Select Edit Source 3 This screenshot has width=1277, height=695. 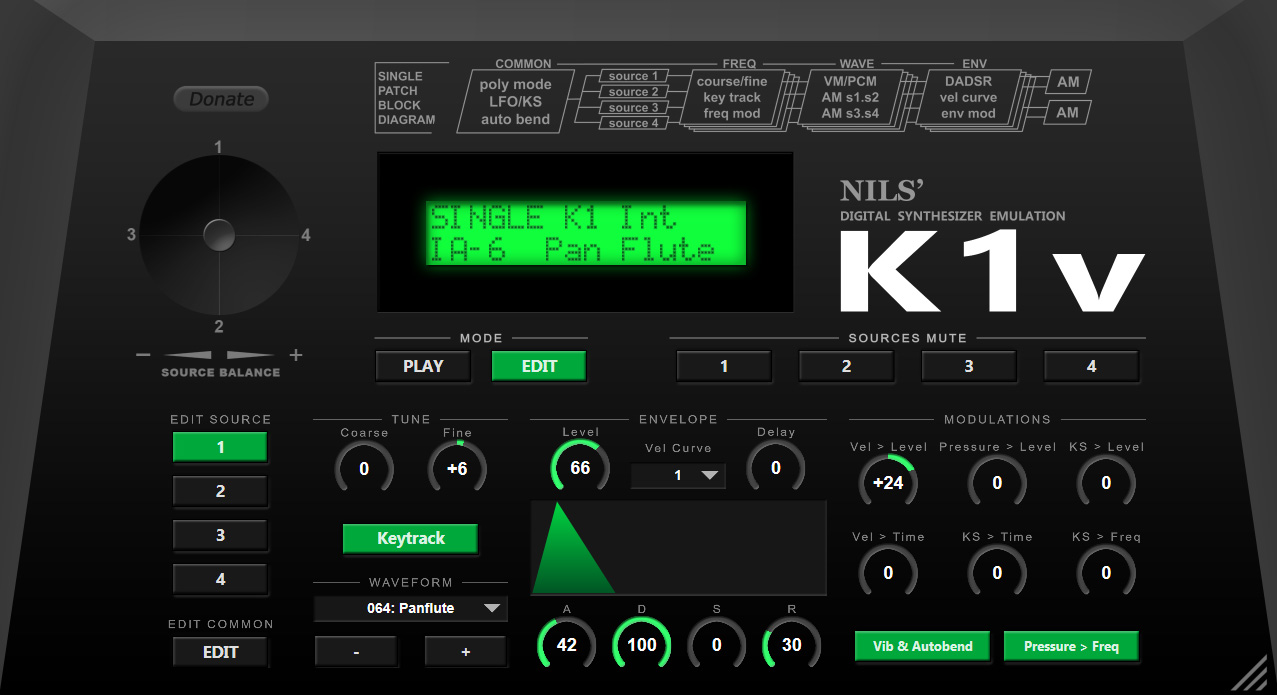point(220,535)
